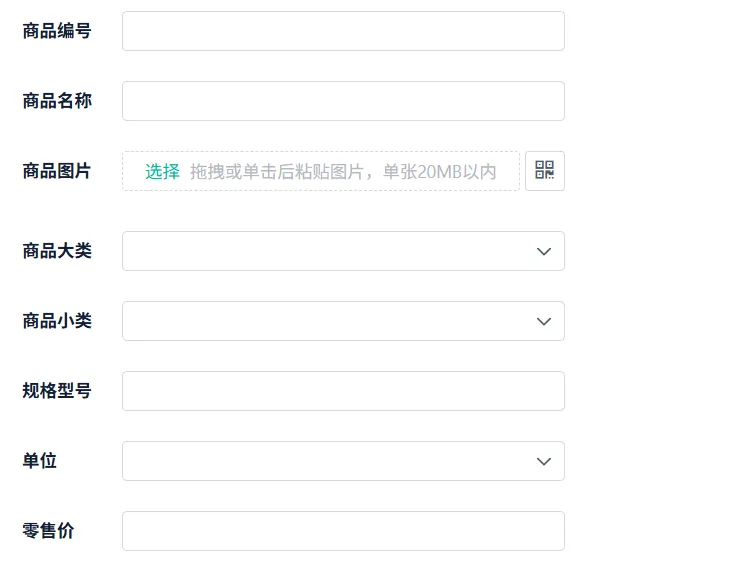Click the QR code scan icon
Viewport: 739px width, 585px height.
544,171
